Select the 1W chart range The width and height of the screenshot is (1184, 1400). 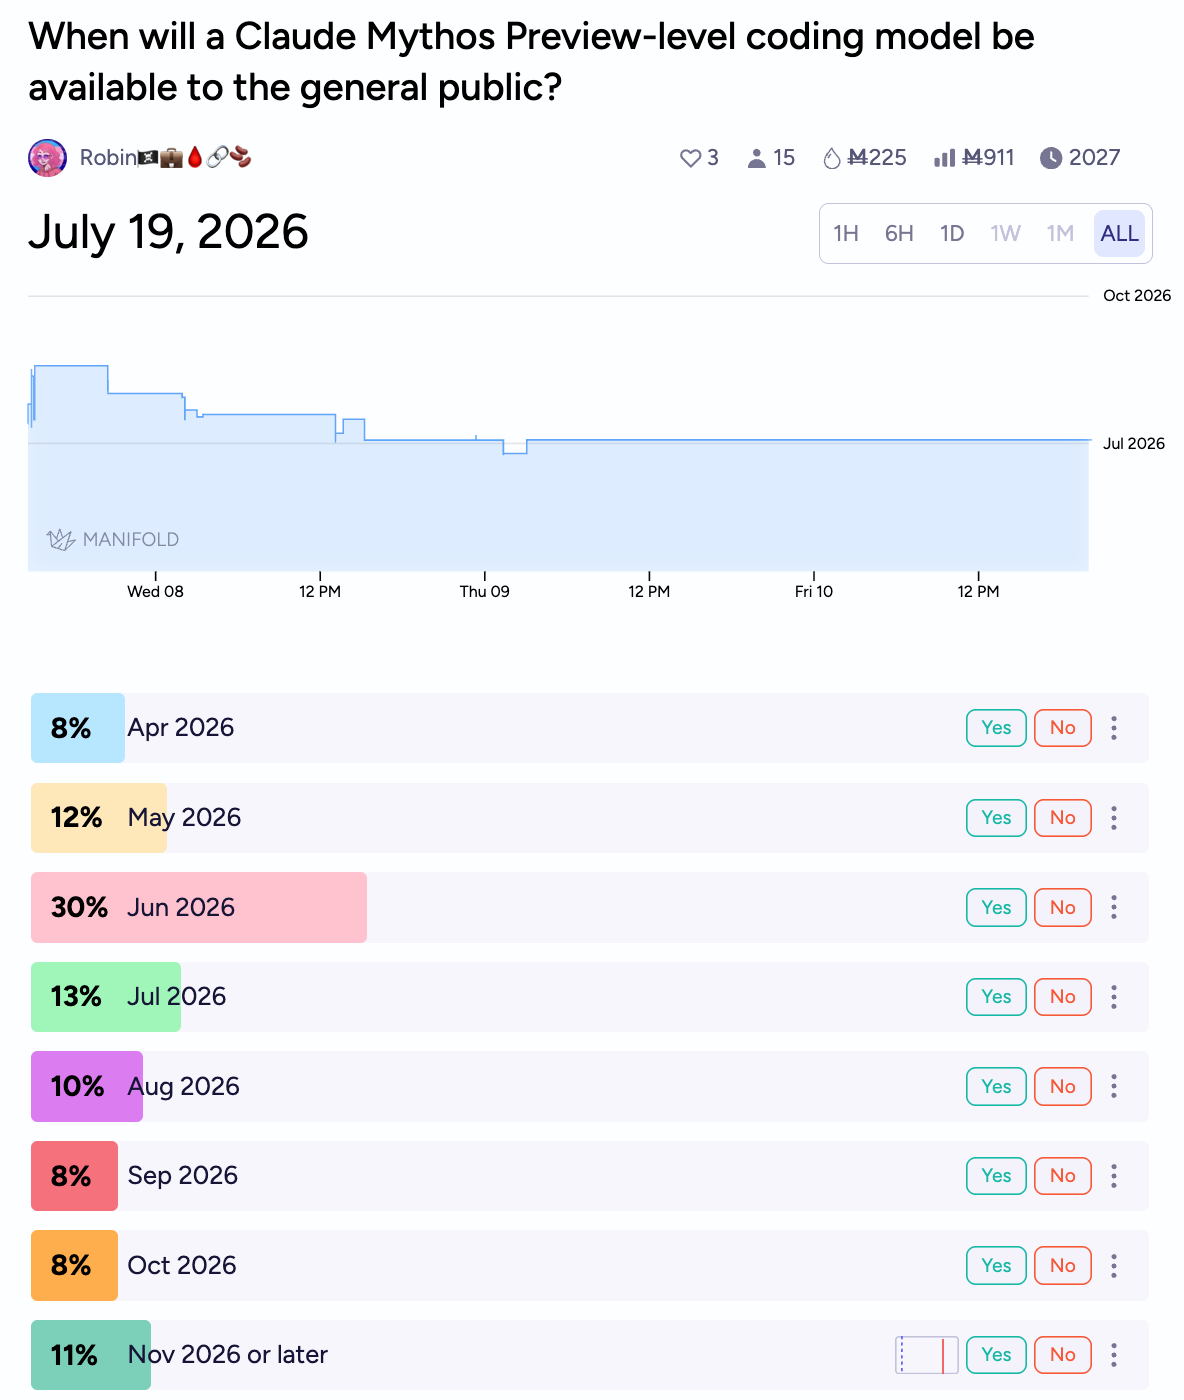click(1005, 234)
